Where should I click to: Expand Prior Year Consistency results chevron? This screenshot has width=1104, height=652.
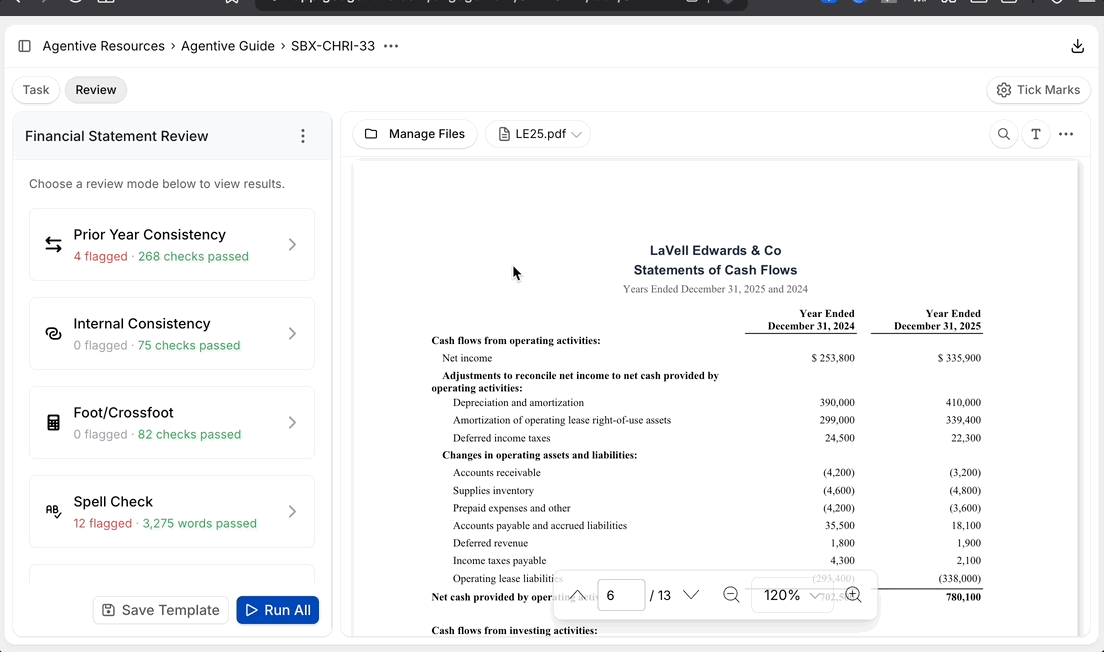[292, 244]
